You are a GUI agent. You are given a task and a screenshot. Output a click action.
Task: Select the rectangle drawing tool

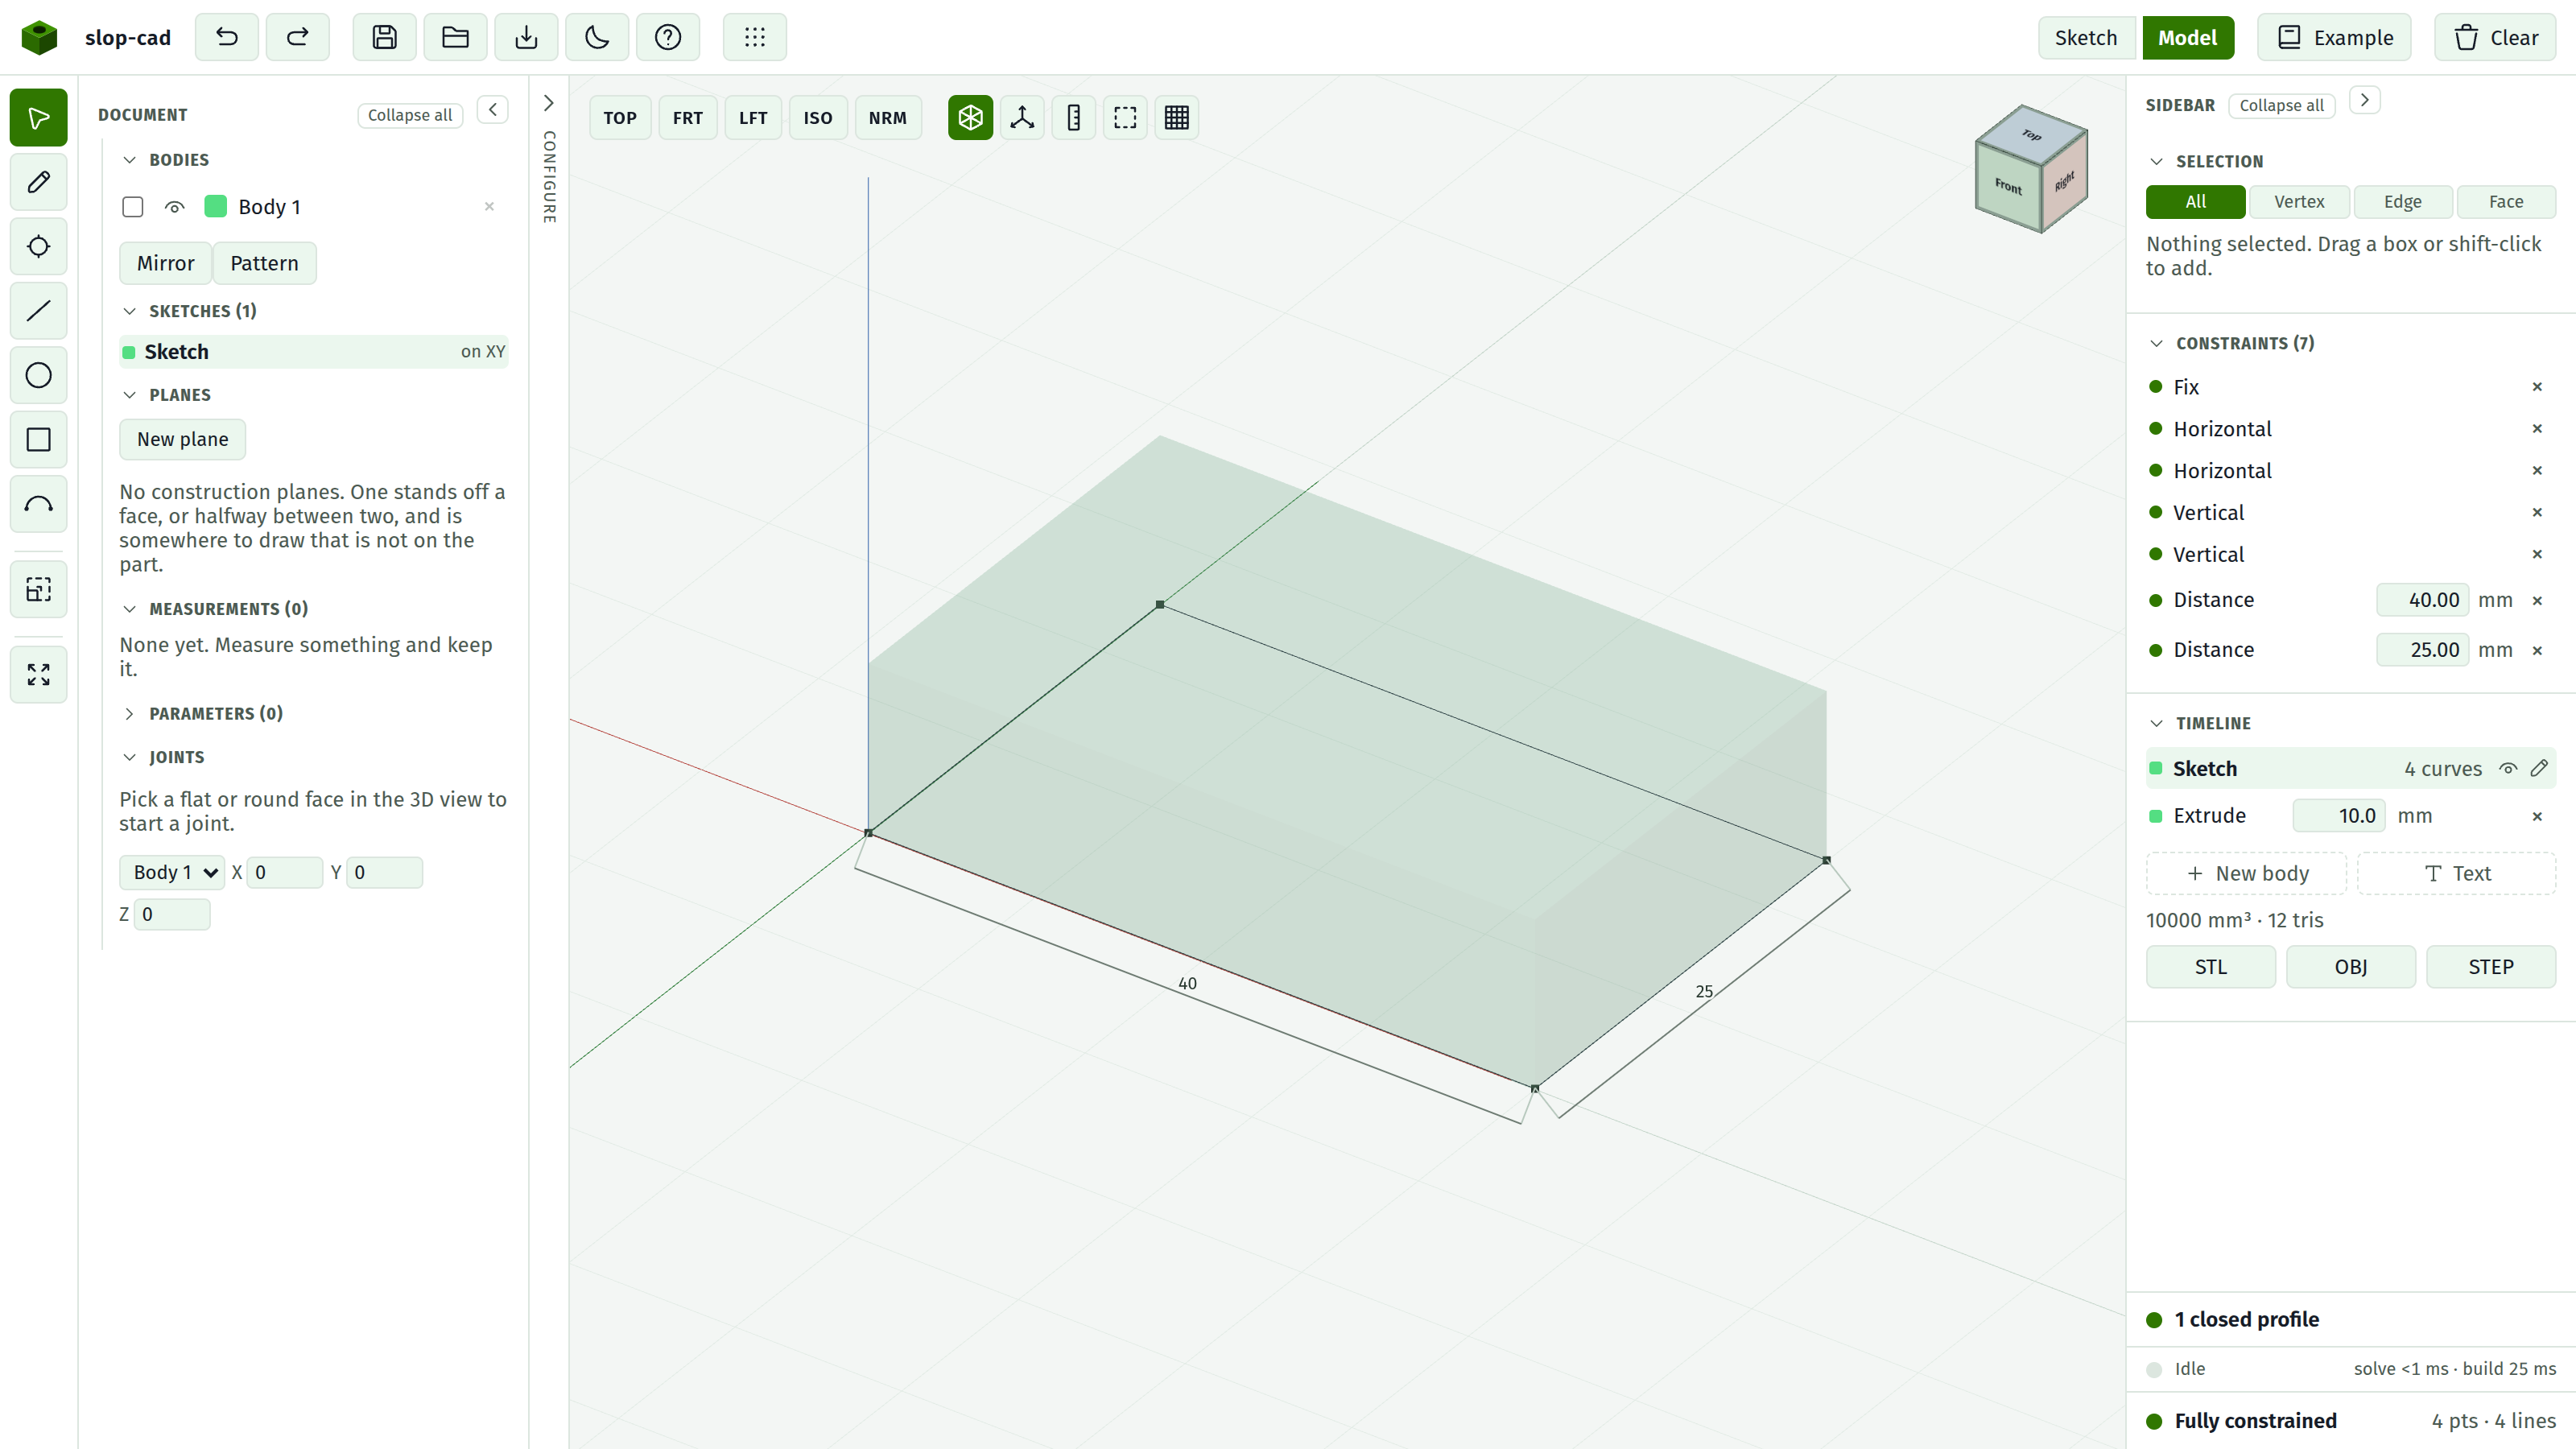(38, 440)
